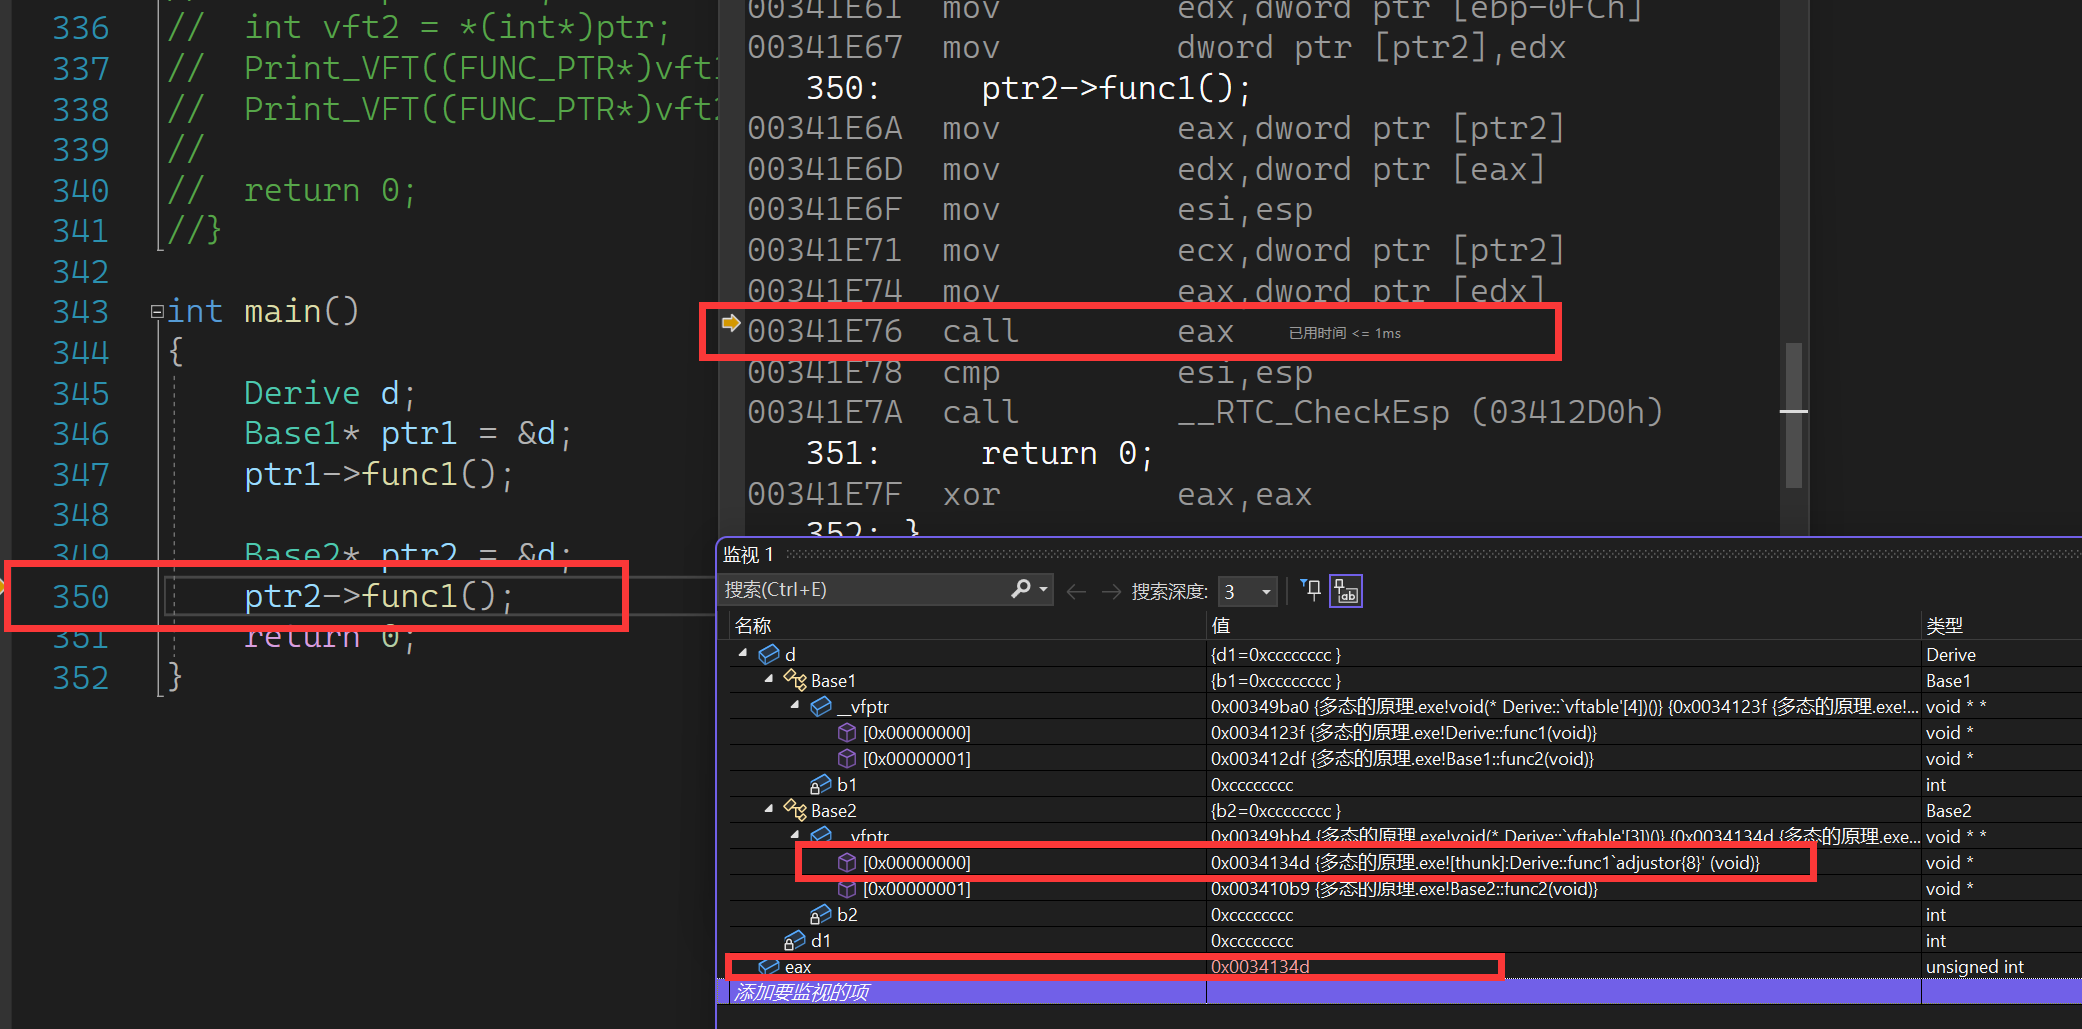Click int main() declaration line

point(262,311)
